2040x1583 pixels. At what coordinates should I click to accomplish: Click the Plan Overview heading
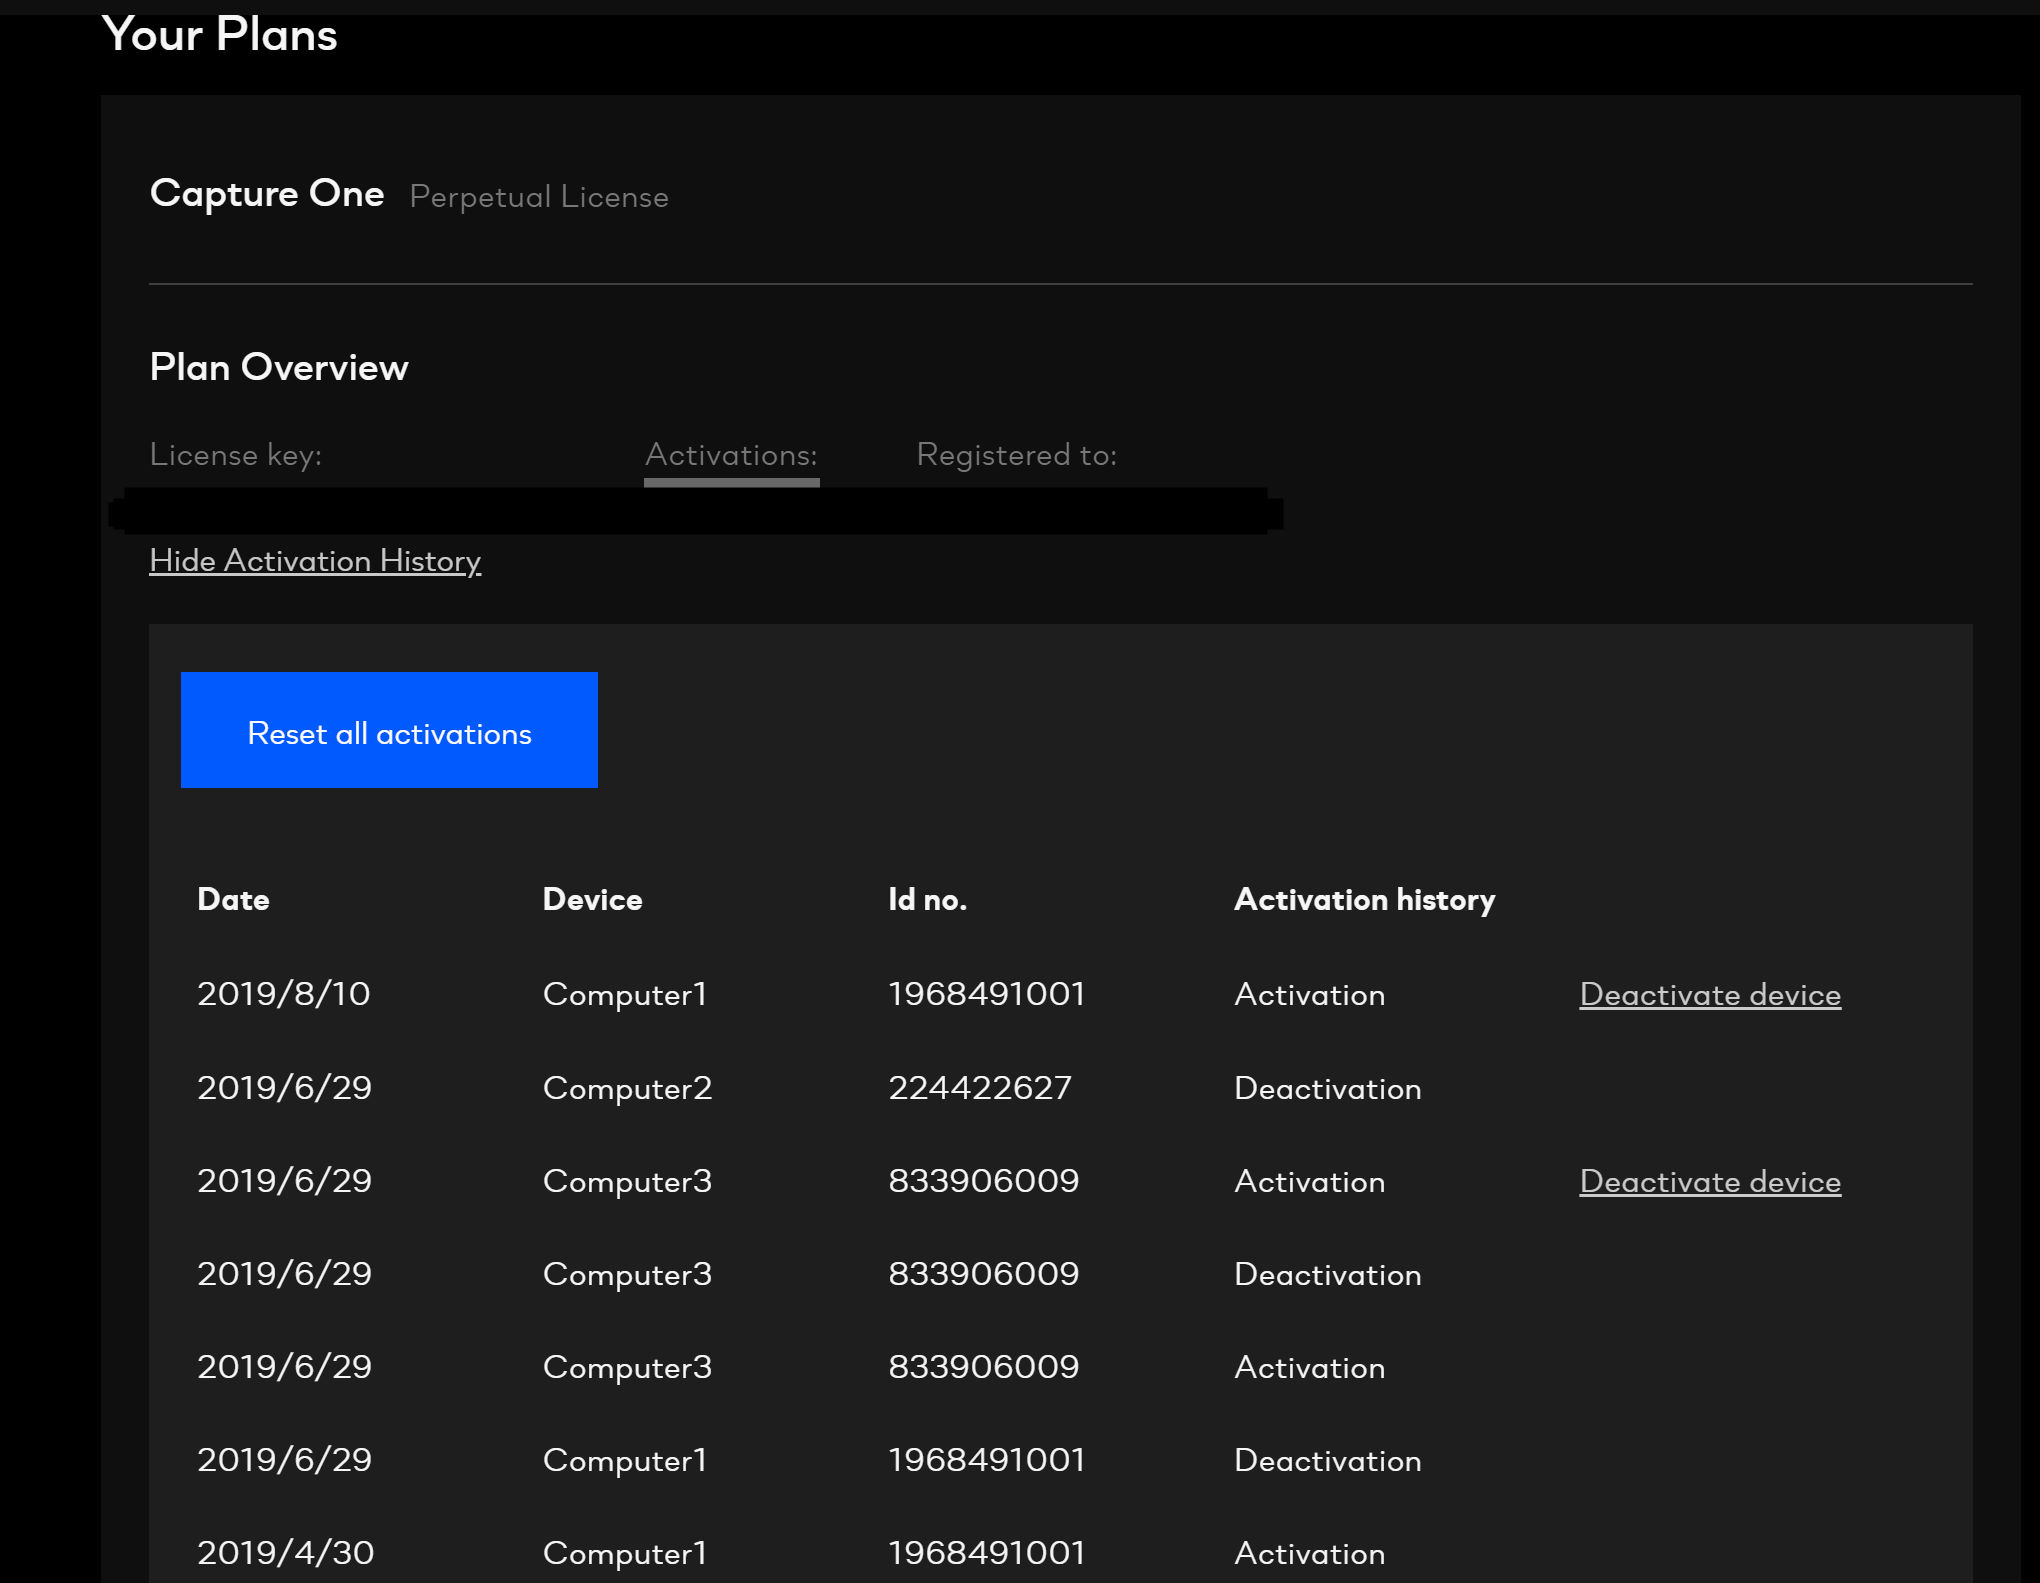279,368
